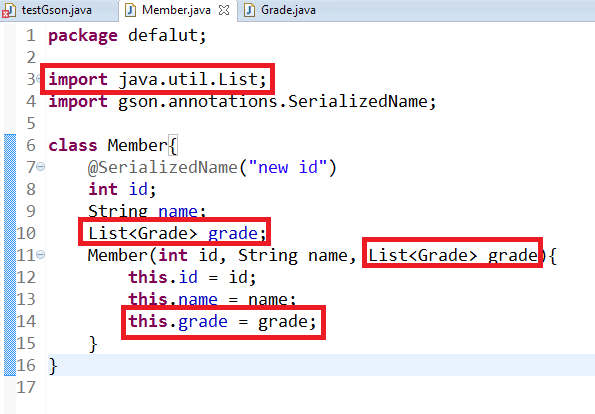The height and width of the screenshot is (414, 595).
Task: Collapse the imports fold at line 3
Action: [x=39, y=79]
